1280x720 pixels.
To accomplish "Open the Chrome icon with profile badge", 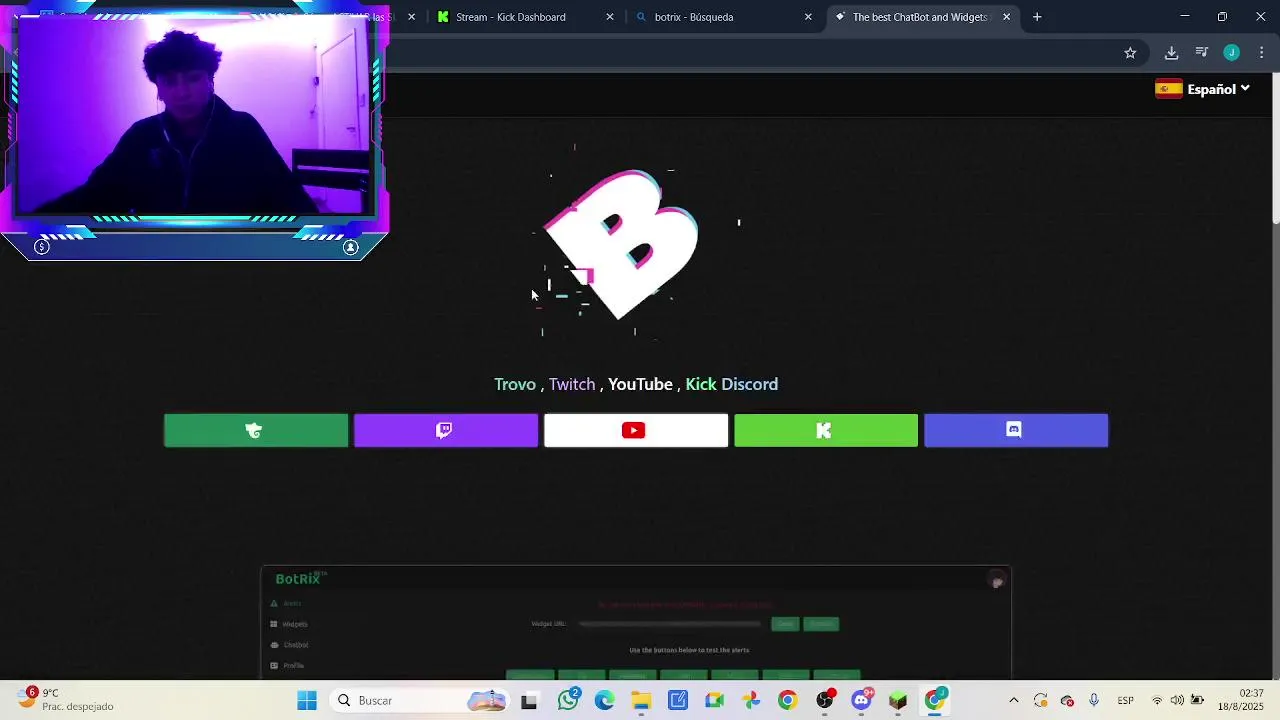I will (x=935, y=700).
